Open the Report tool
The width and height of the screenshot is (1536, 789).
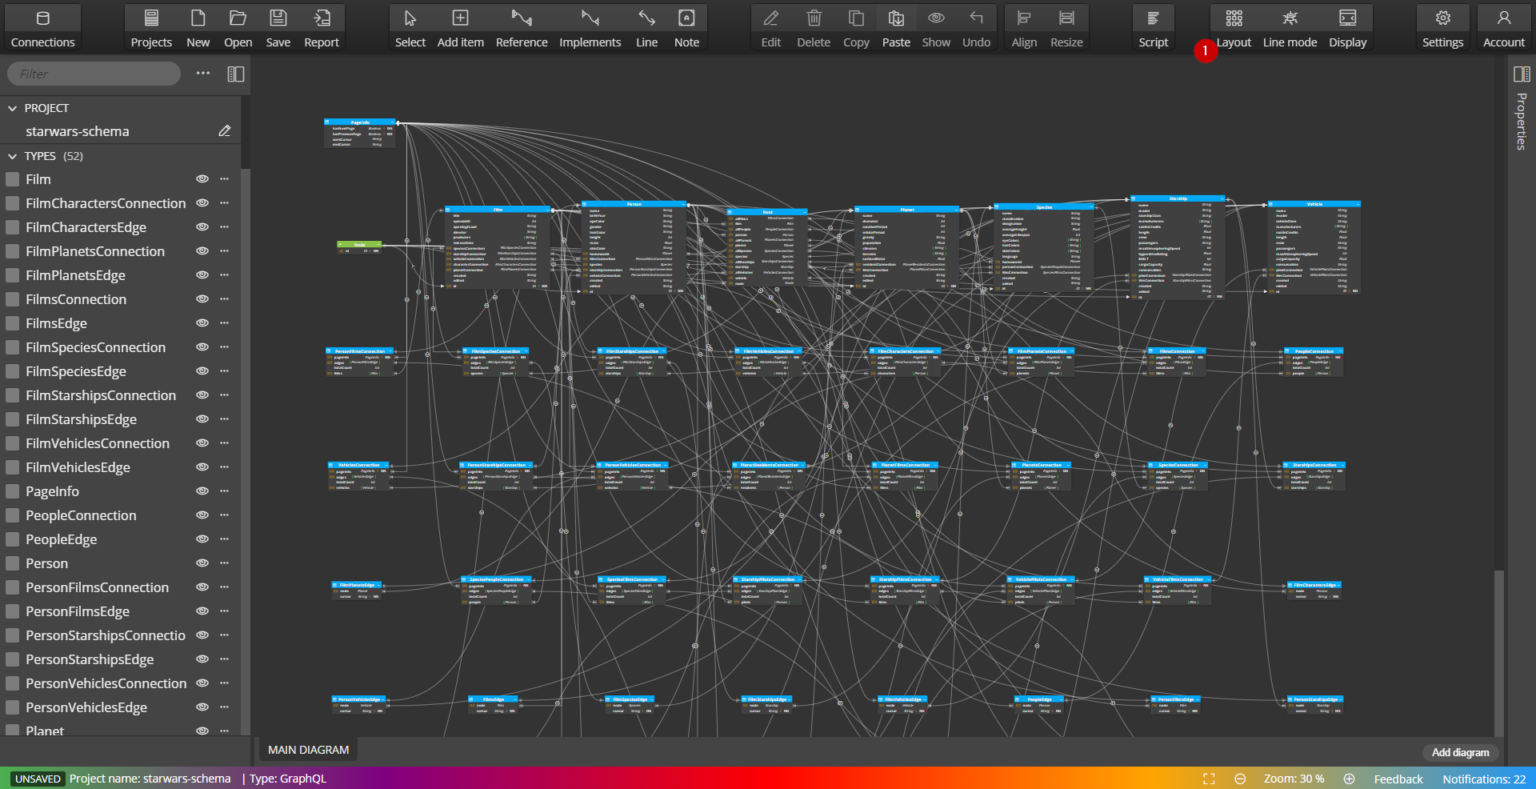point(321,28)
